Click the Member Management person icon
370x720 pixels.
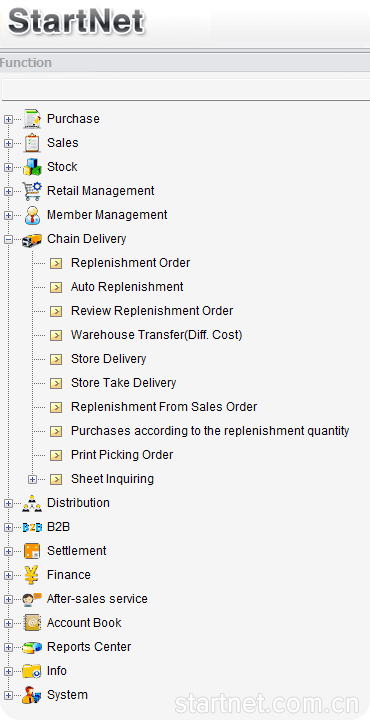click(x=32, y=215)
